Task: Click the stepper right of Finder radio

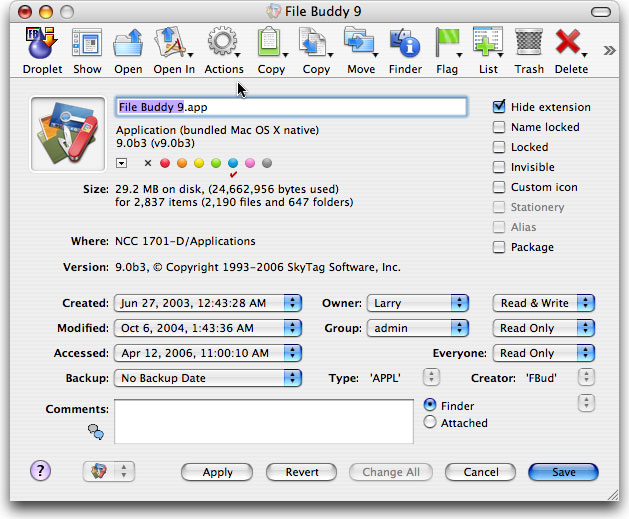Action: coord(586,403)
